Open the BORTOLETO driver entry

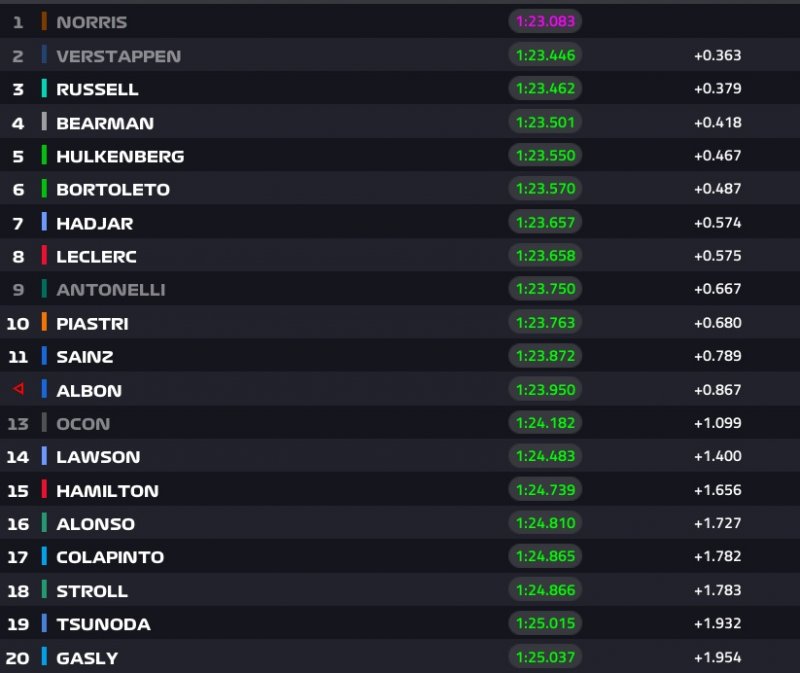click(112, 189)
